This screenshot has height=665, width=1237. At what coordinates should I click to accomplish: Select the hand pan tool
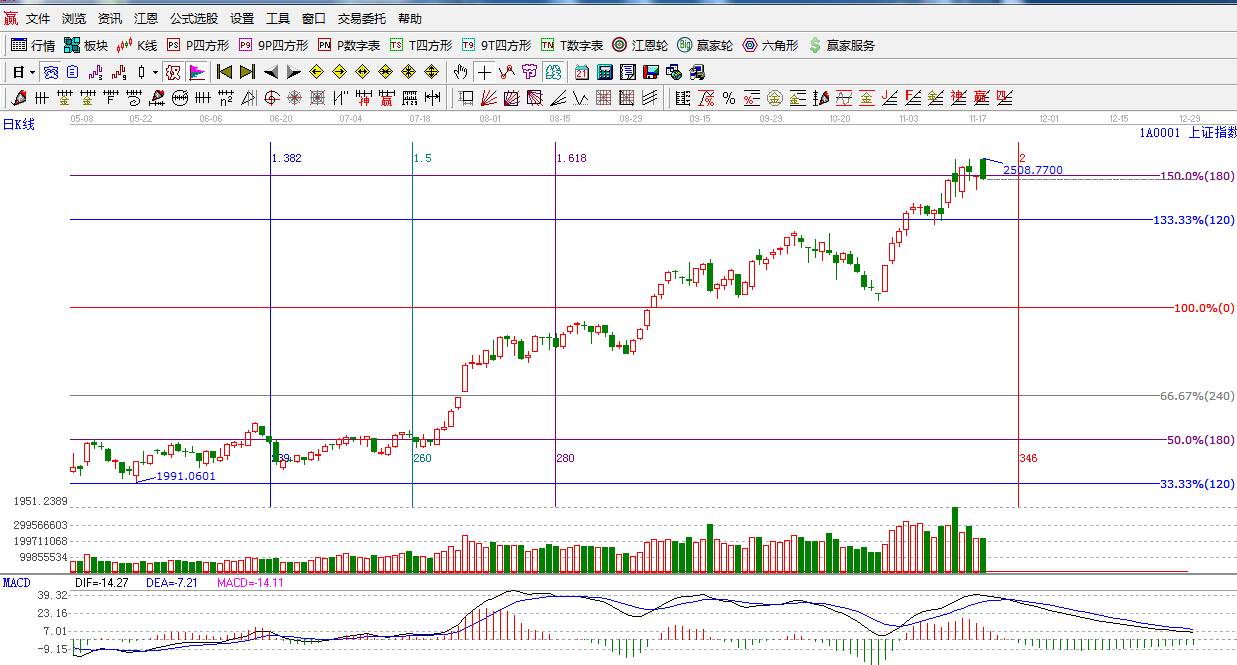coord(460,72)
